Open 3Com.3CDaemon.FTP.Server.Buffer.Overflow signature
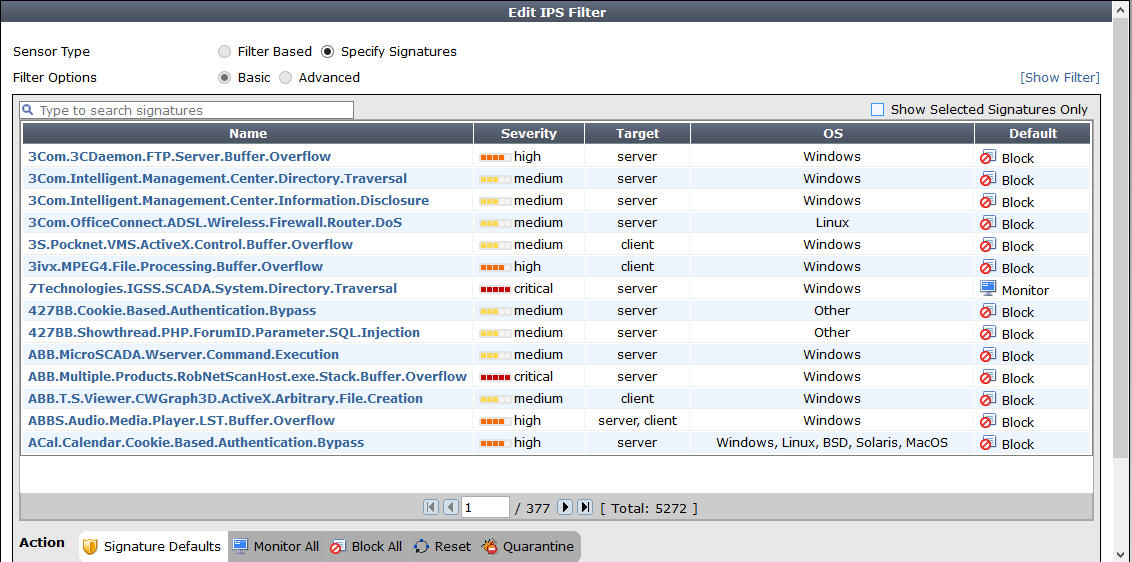Viewport: 1132px width, 562px height. coord(179,157)
